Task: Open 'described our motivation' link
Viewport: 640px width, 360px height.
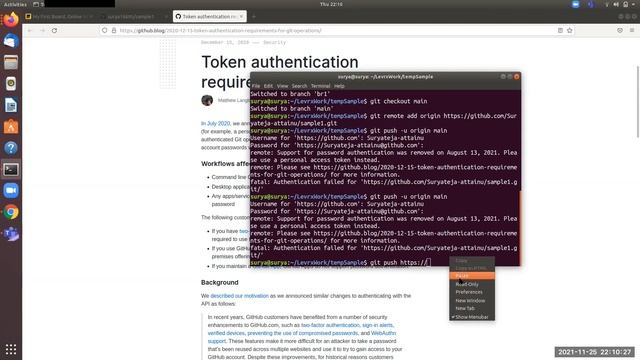Action: [x=239, y=296]
